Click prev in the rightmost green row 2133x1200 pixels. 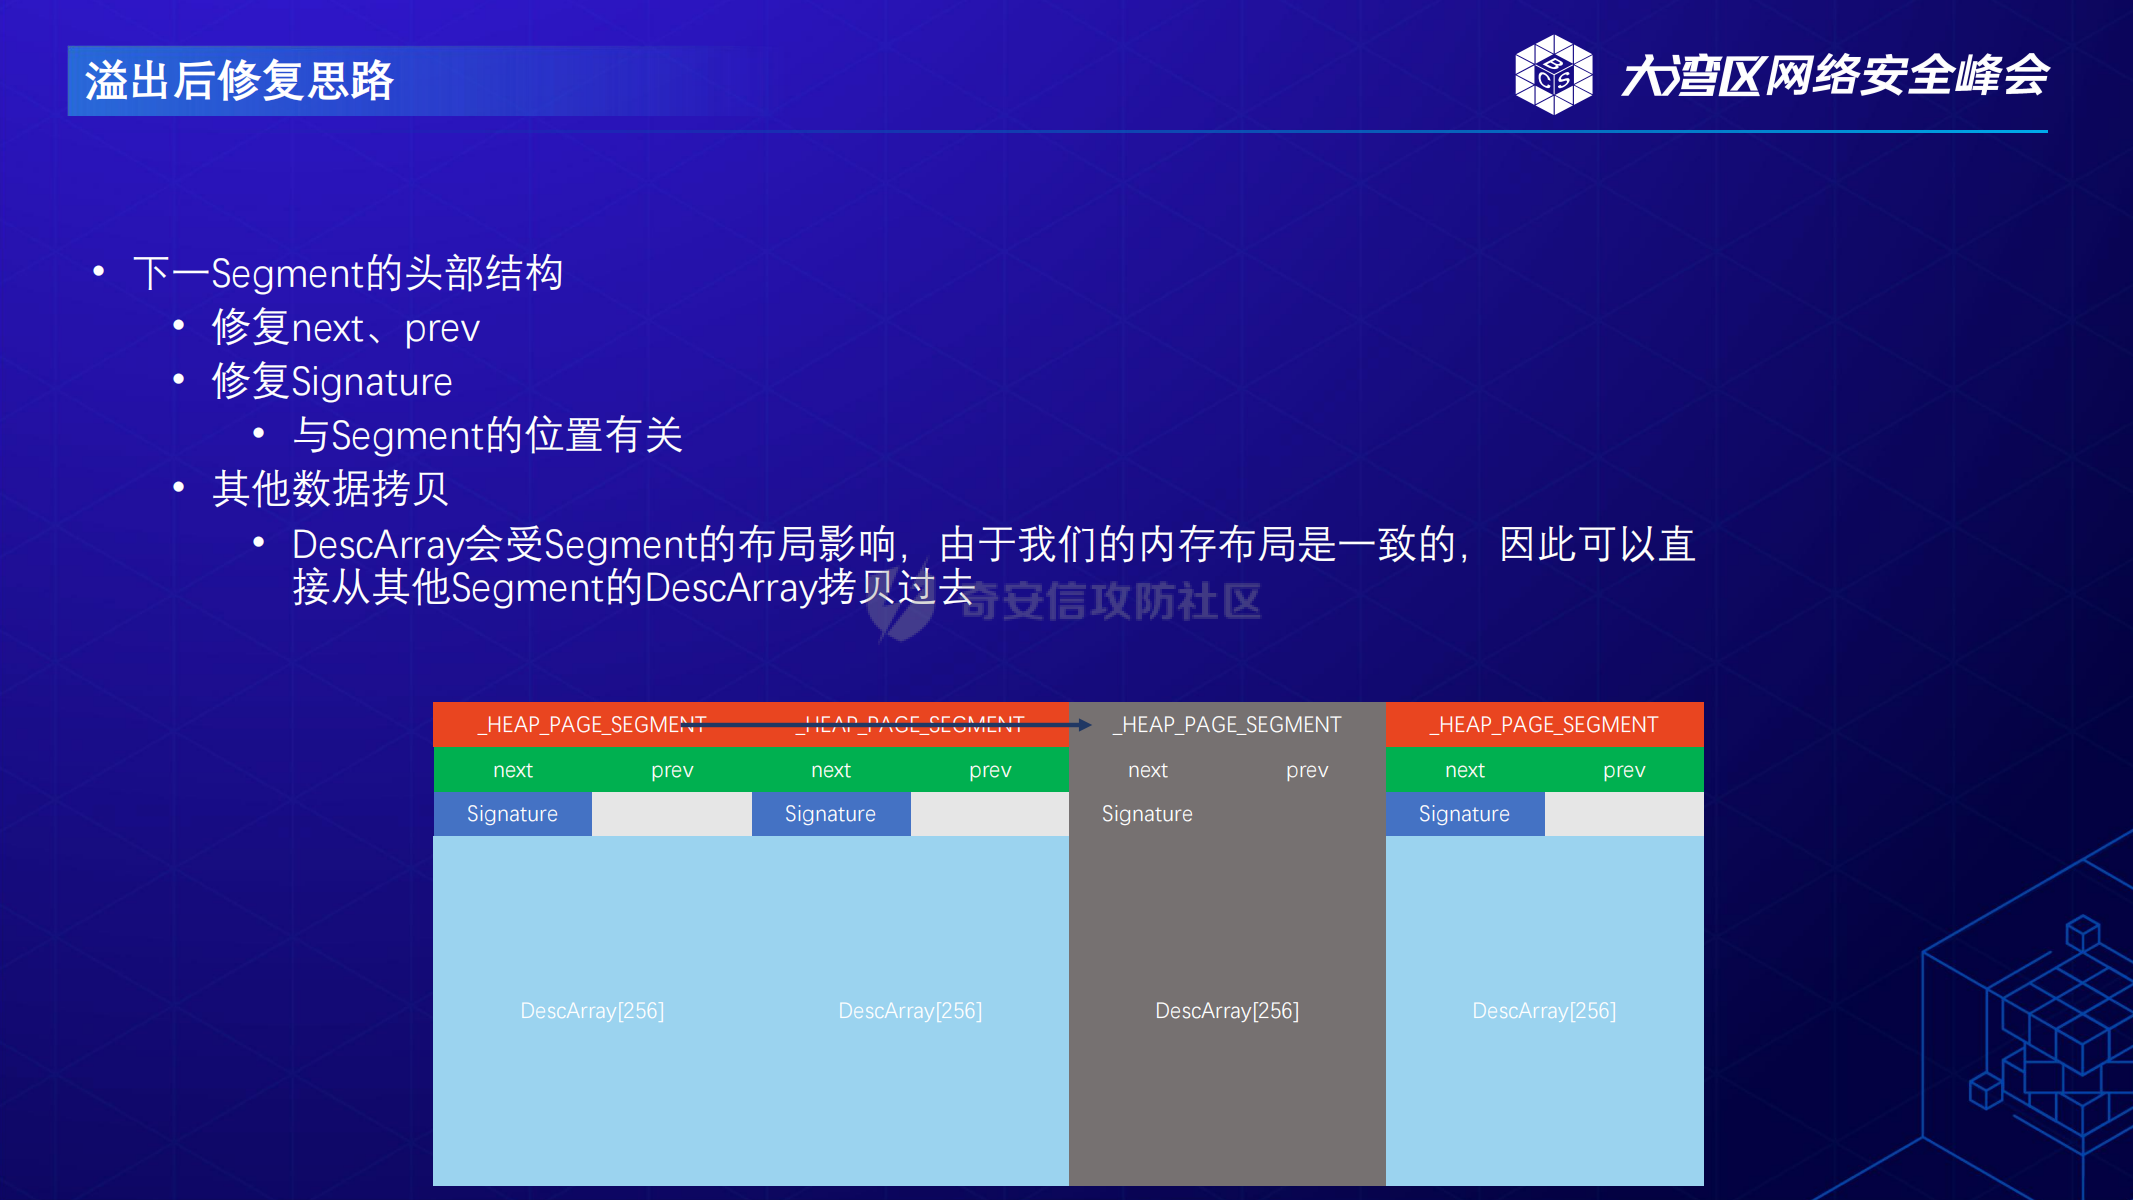point(1624,770)
